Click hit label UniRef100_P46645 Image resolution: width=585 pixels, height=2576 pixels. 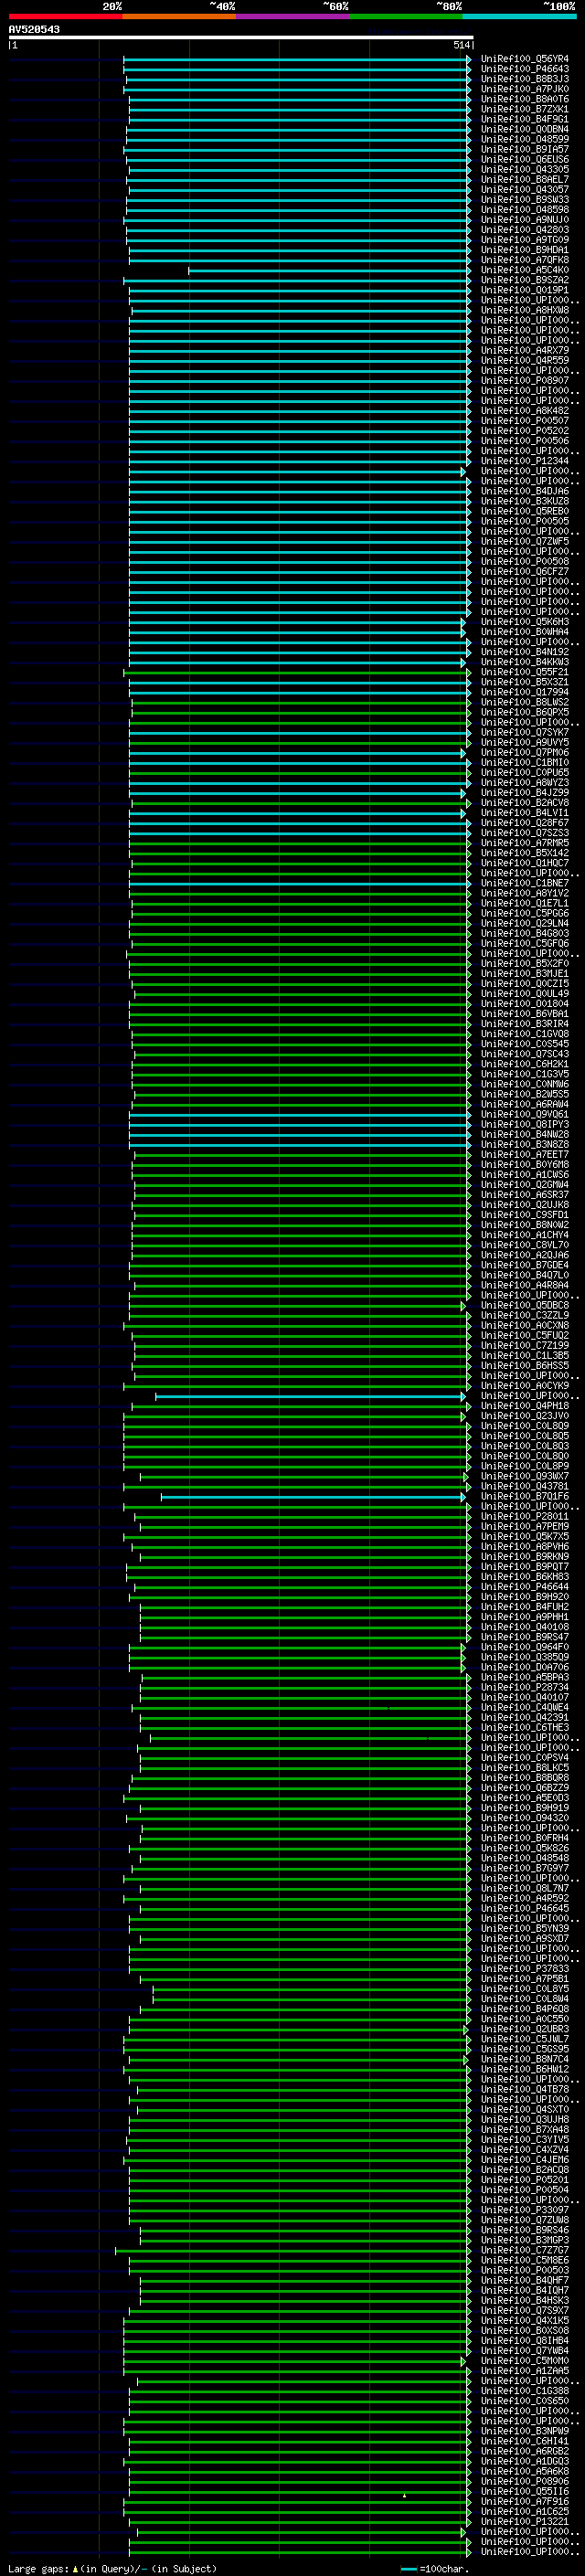tap(525, 1909)
